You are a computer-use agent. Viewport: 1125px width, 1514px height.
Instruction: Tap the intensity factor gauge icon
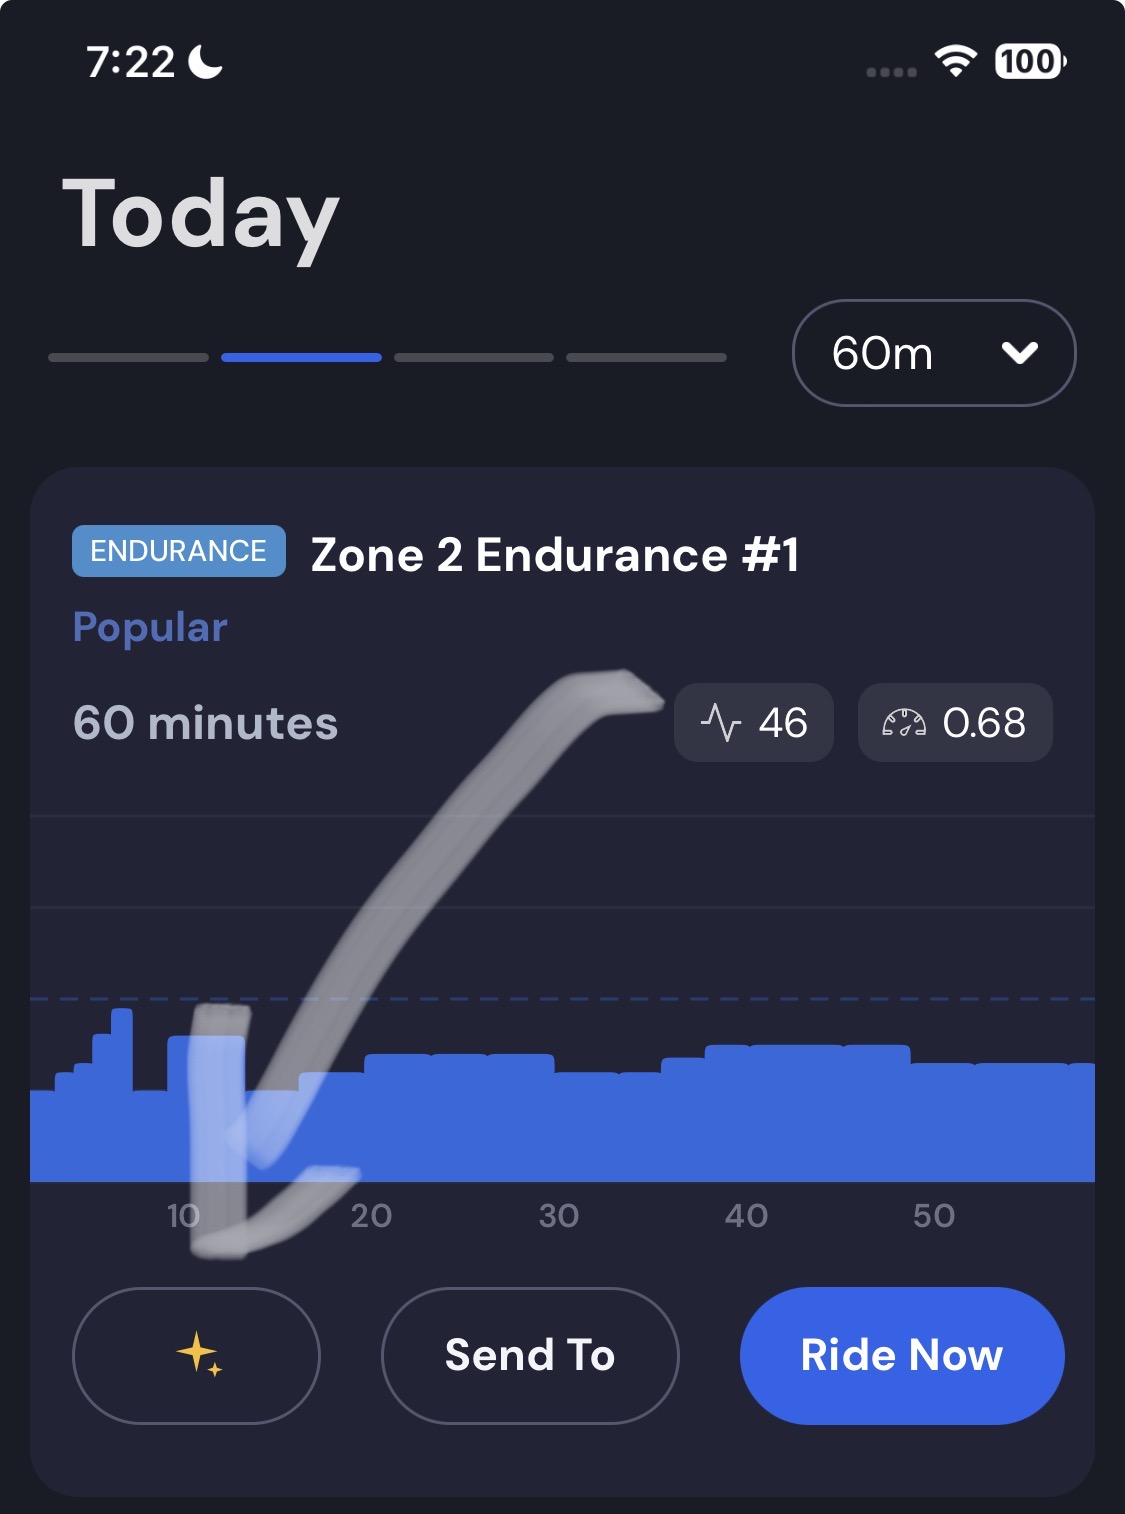pyautogui.click(x=903, y=723)
